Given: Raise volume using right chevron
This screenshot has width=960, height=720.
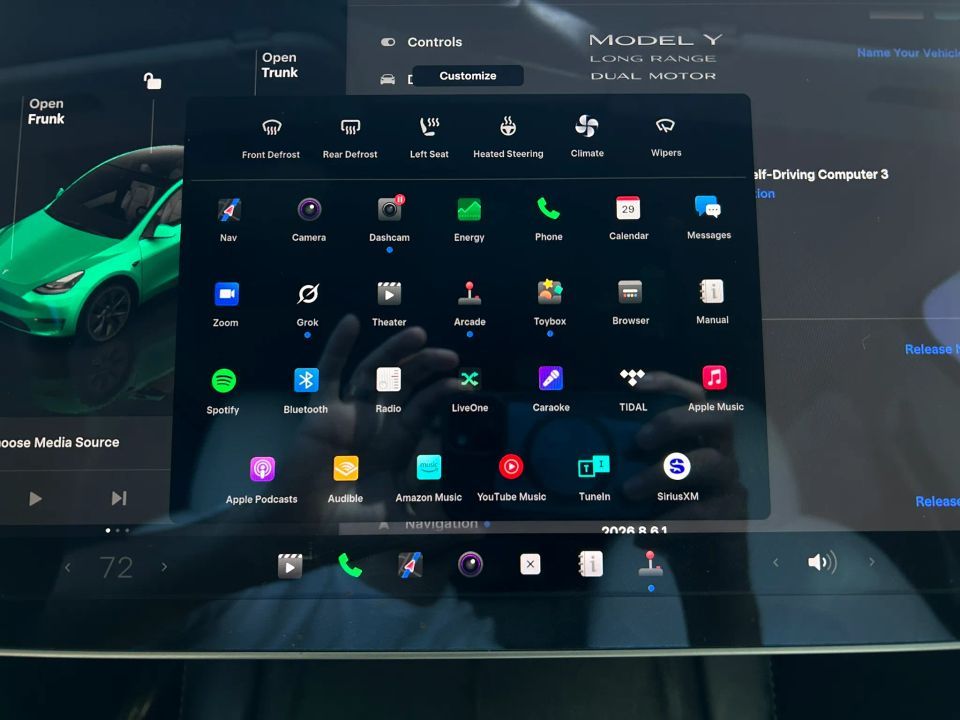Looking at the screenshot, I should (x=871, y=561).
